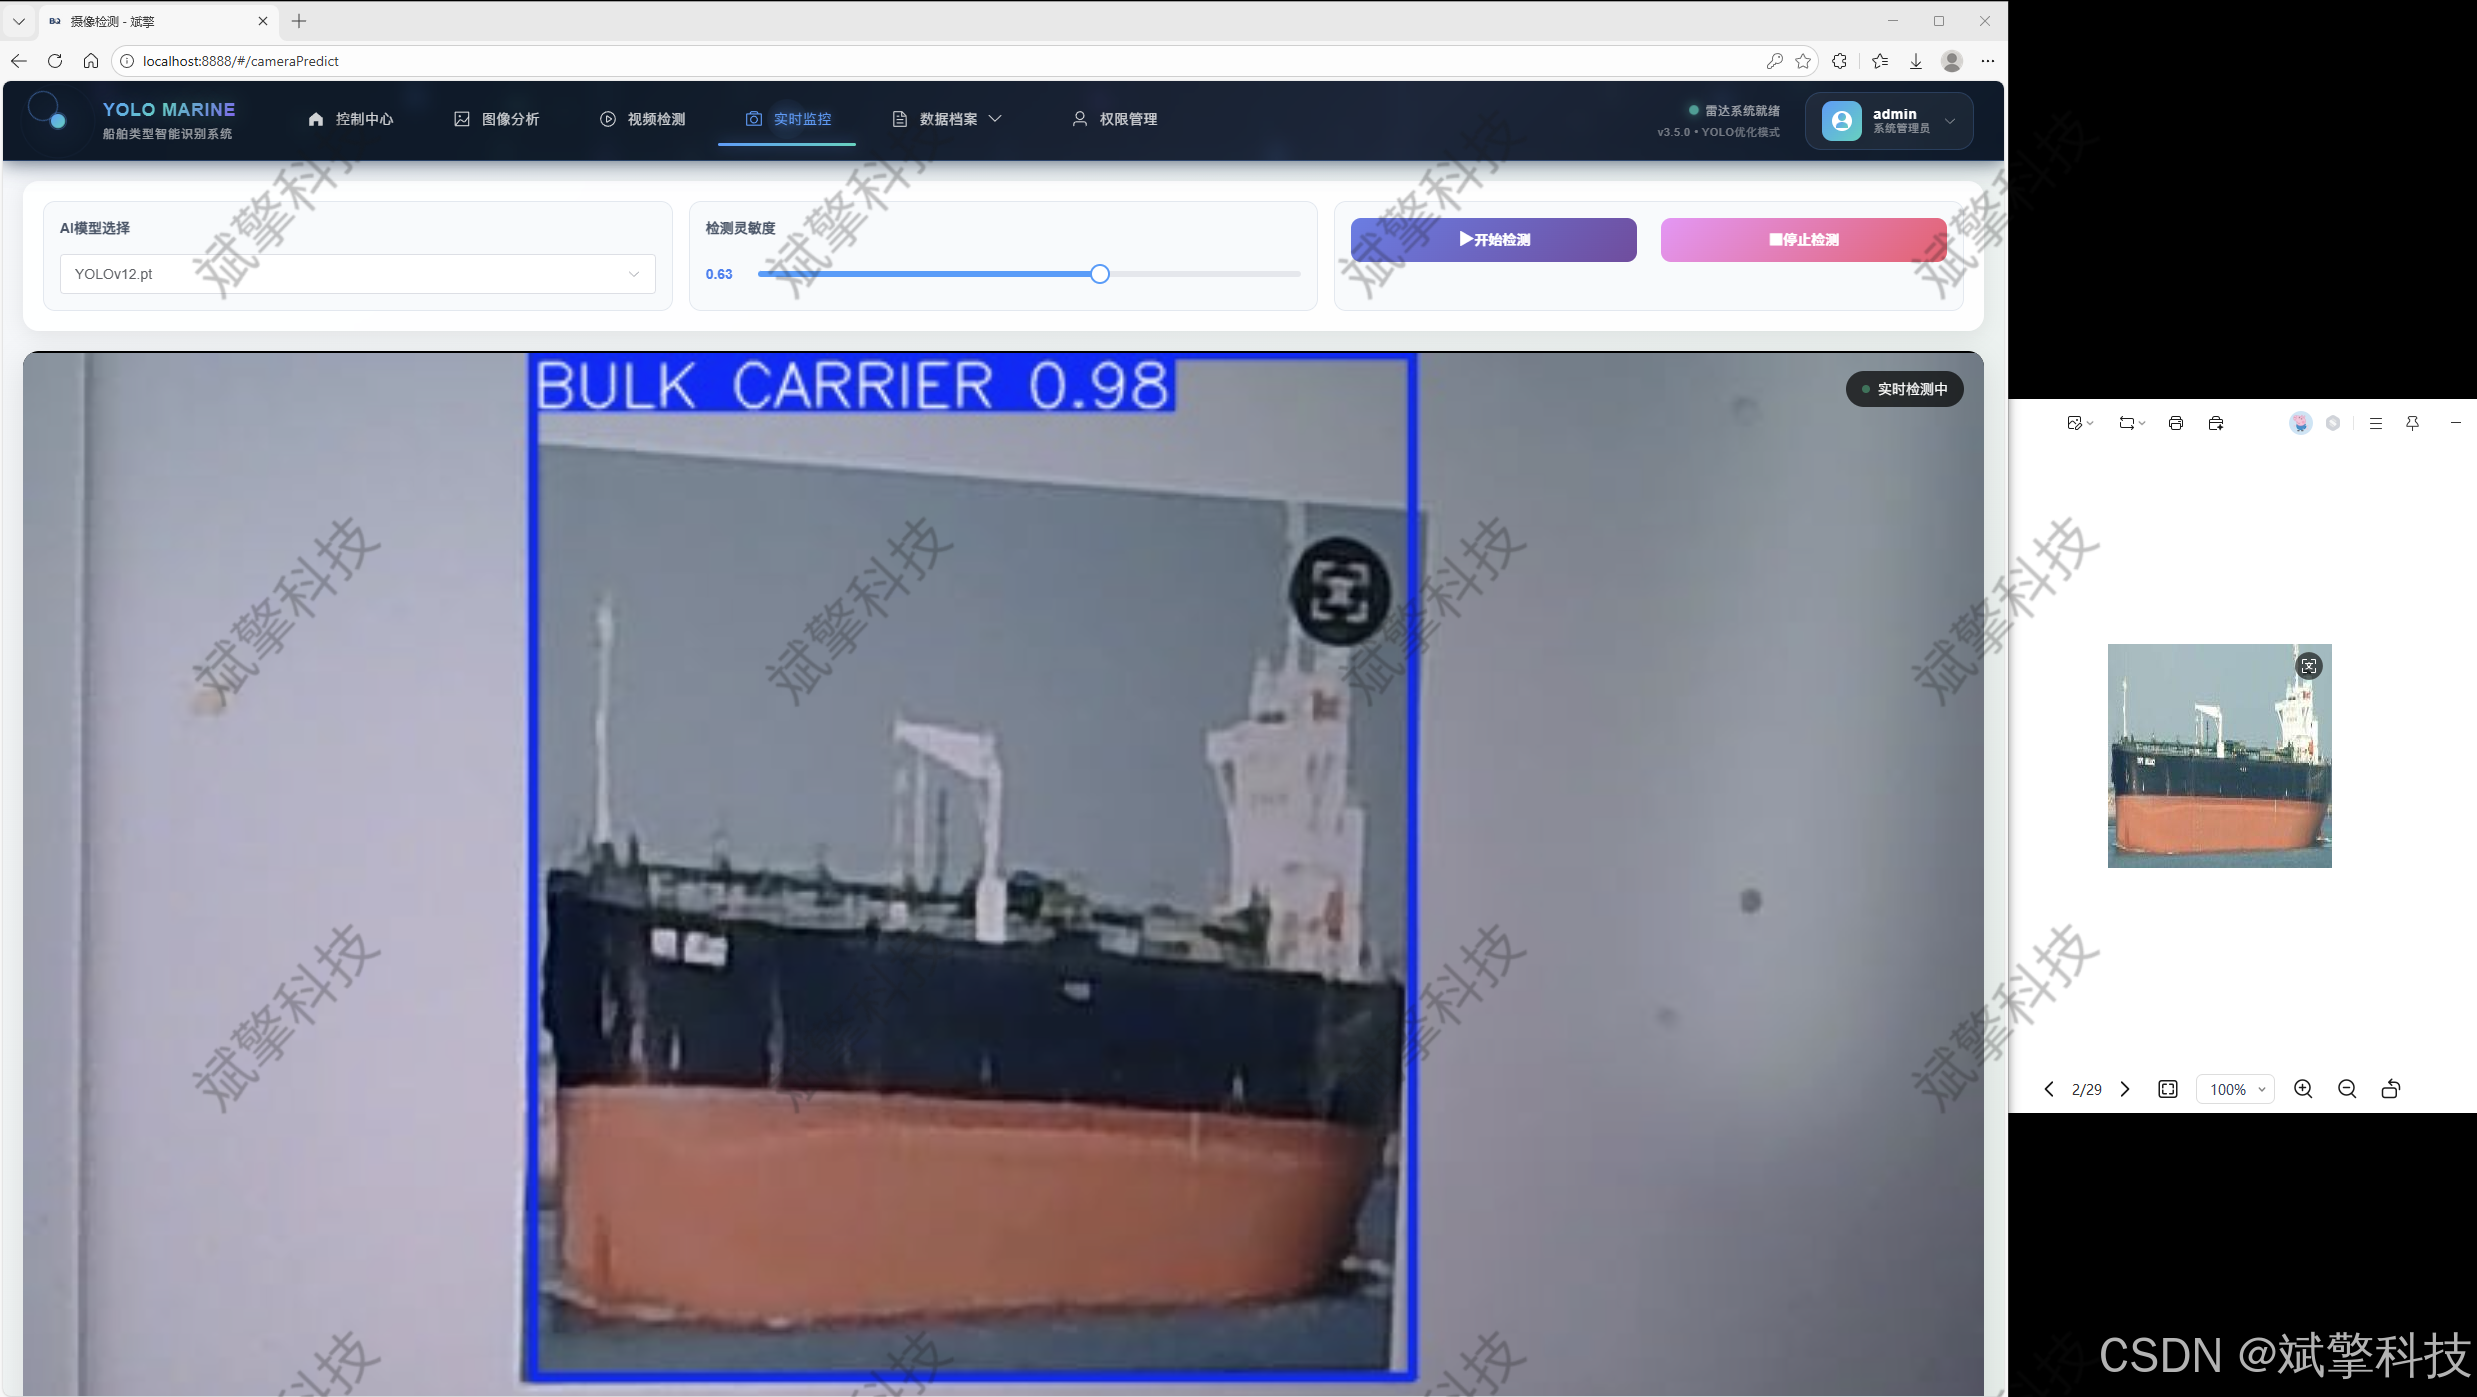Pin the image viewer window on top
Screen dimensions: 2477x1397
[2412, 423]
